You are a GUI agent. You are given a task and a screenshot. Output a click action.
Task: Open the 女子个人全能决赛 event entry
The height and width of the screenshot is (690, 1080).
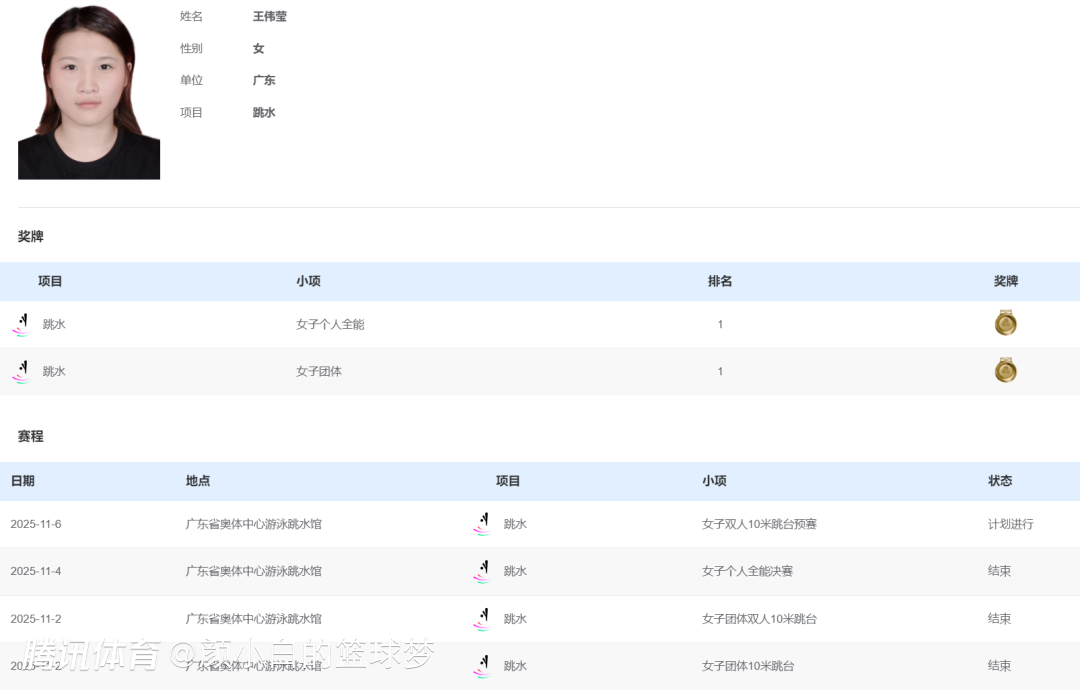[x=747, y=571]
